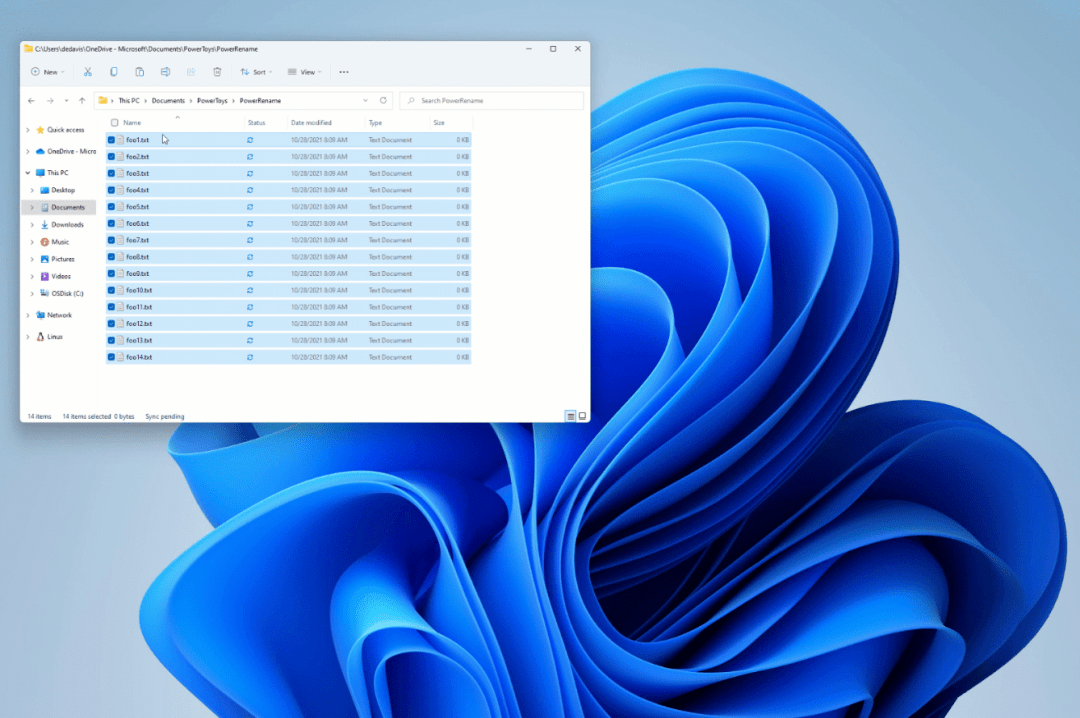
Task: Toggle the select-all checkbox beside Name header
Action: [114, 123]
